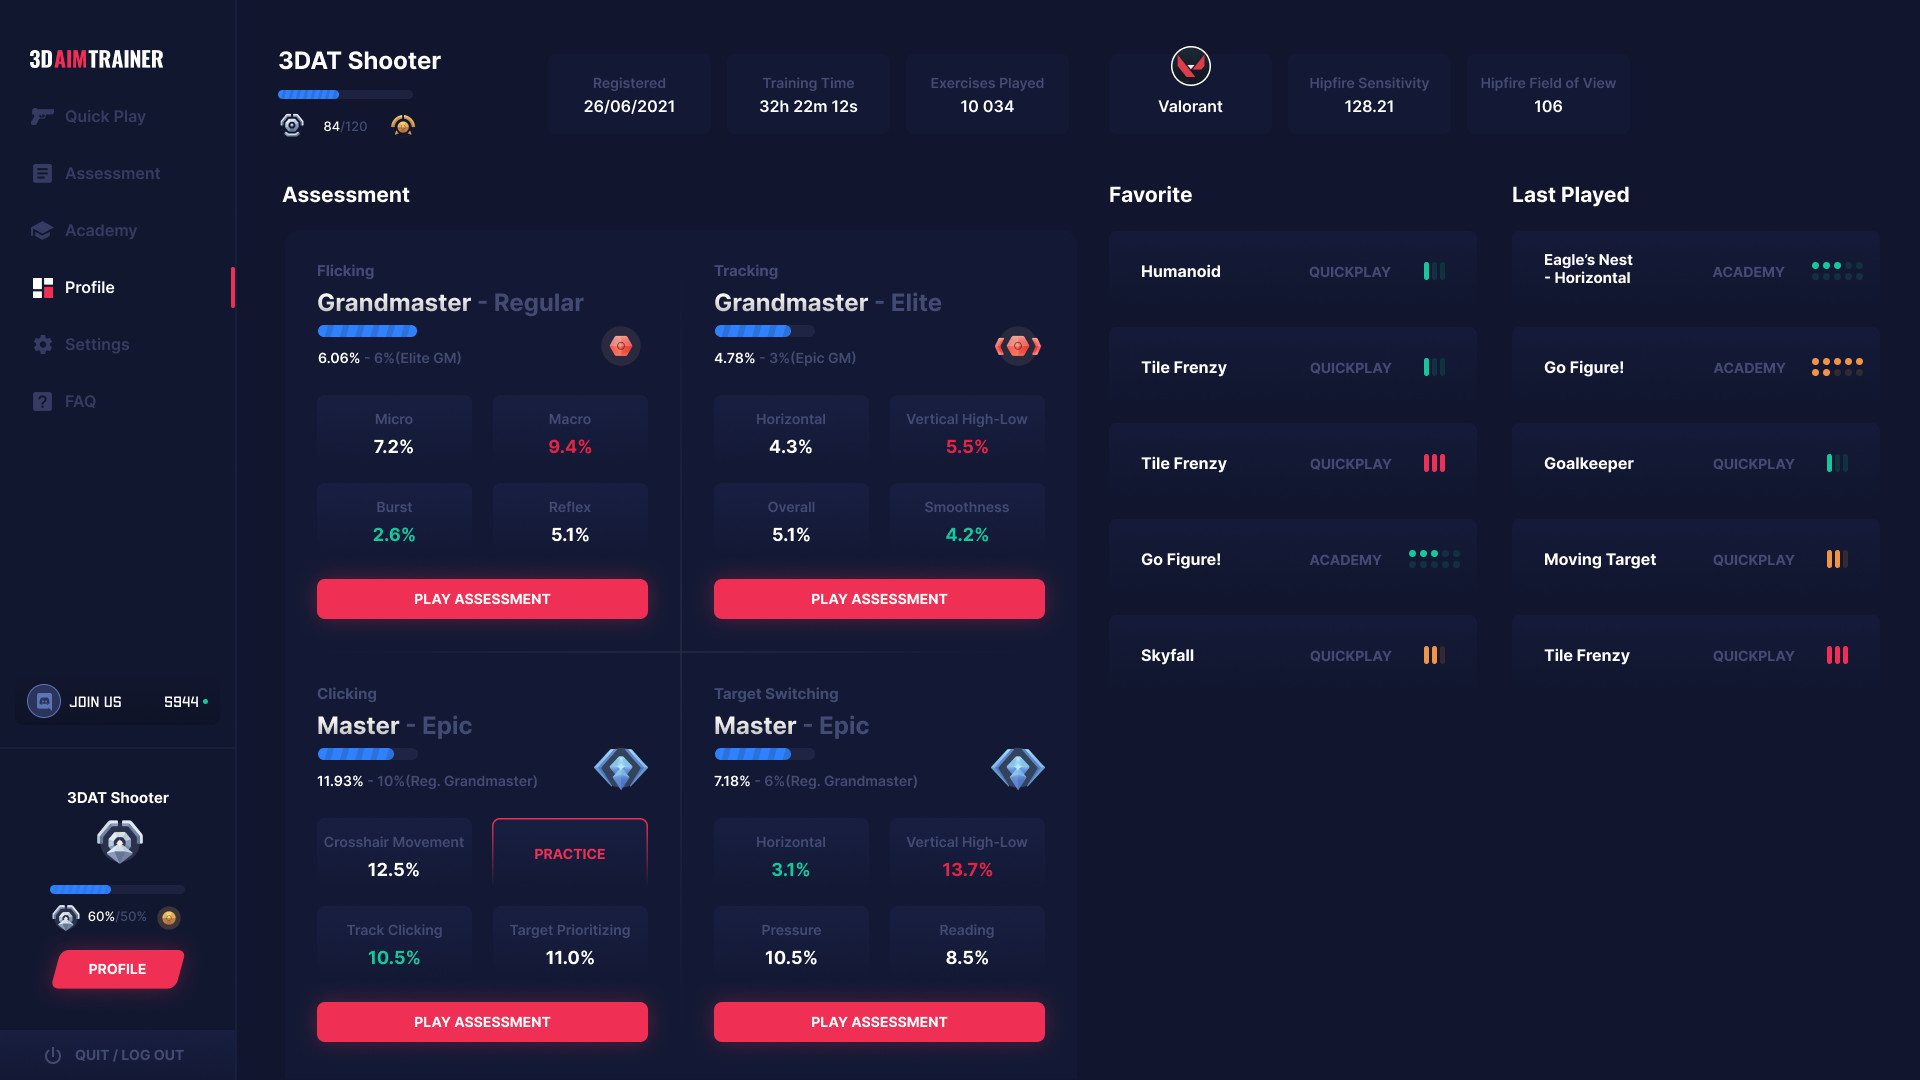Select the Quick Play sidebar icon
The image size is (1920, 1080).
pos(42,116)
